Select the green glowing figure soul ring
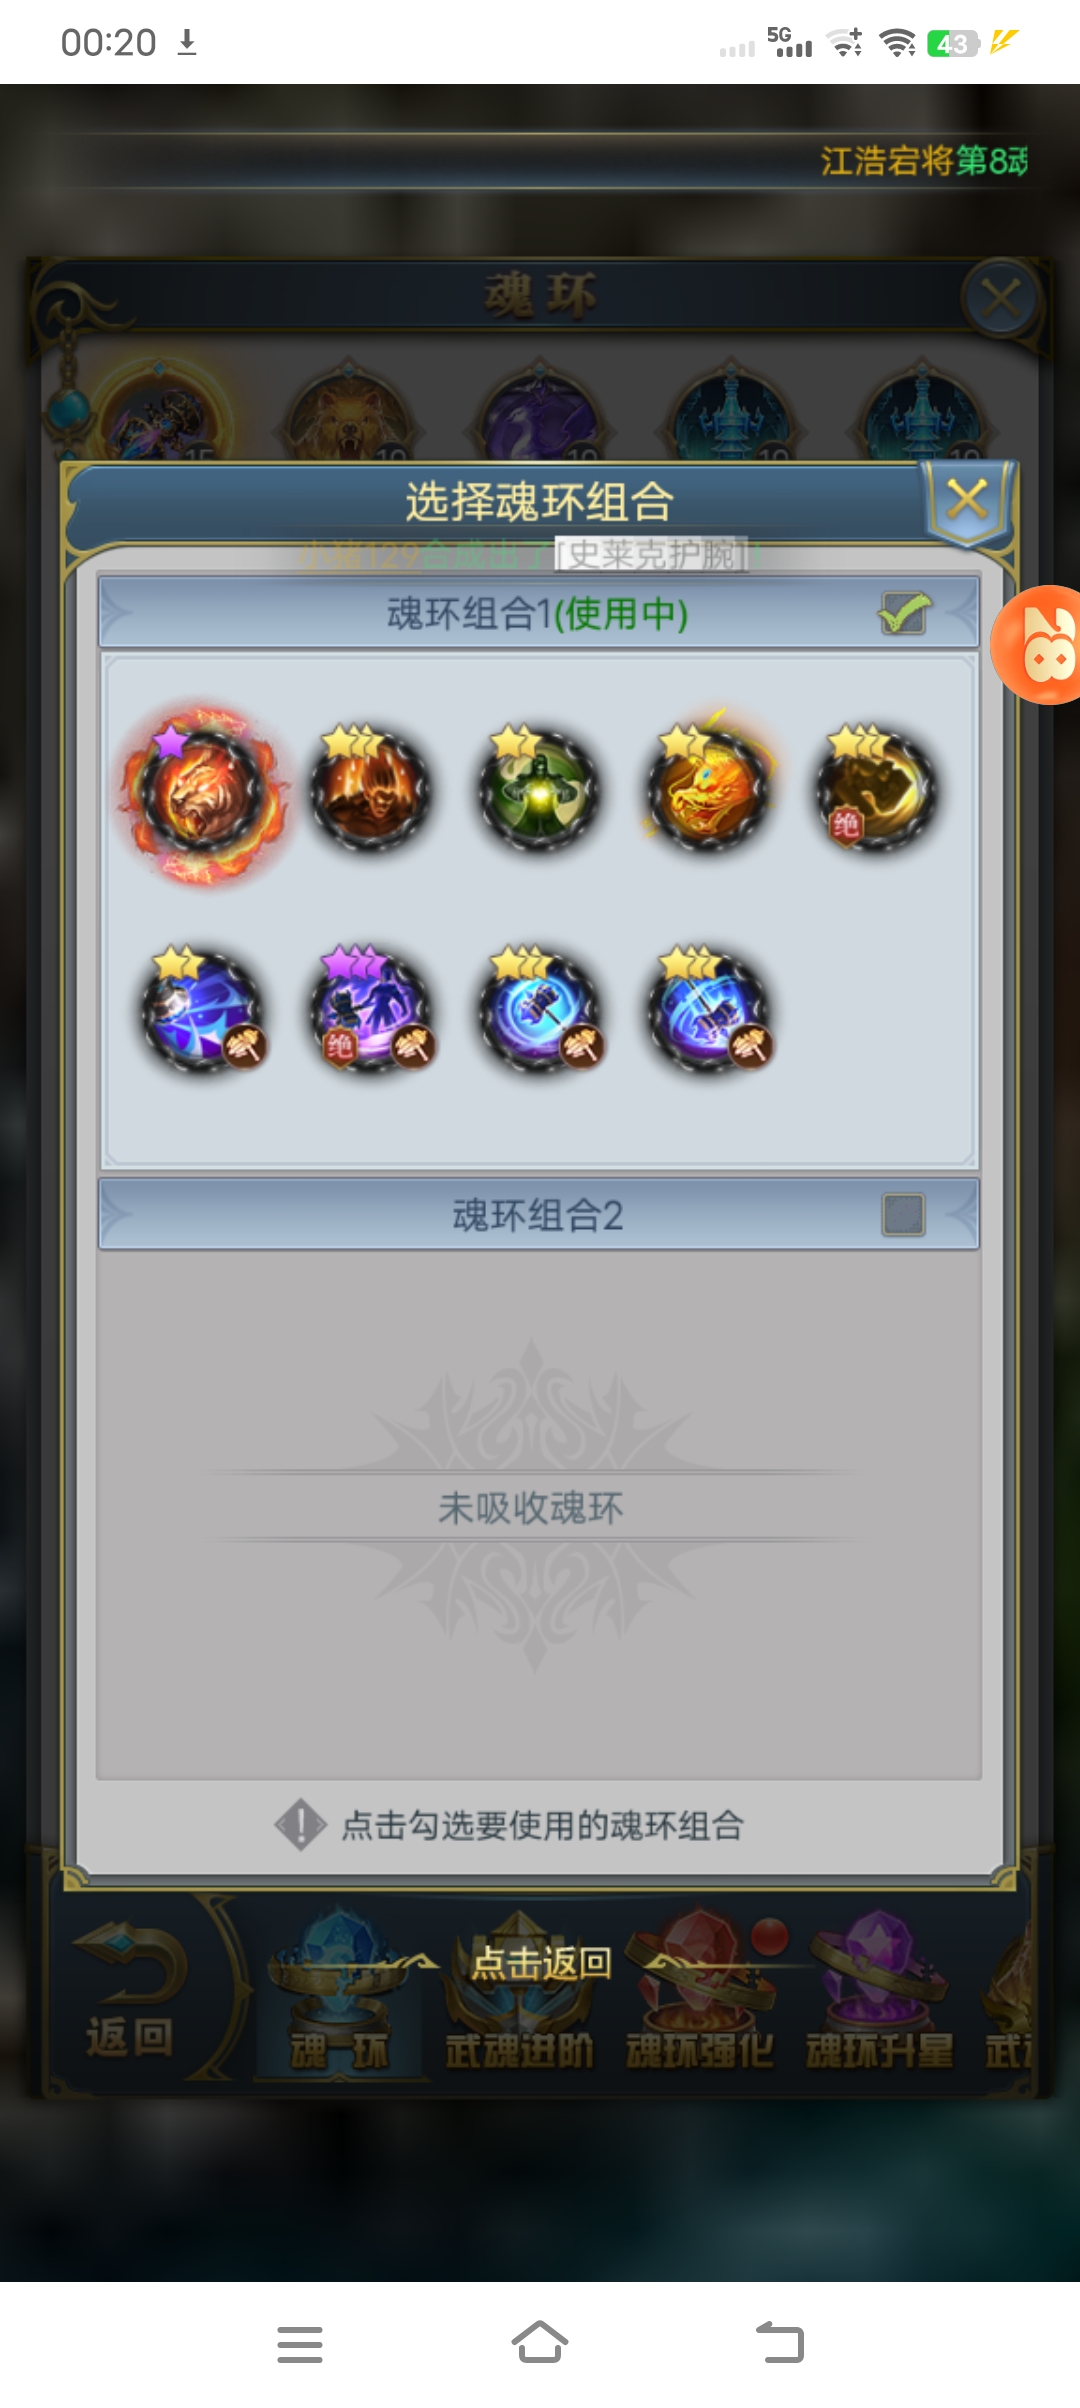 click(x=540, y=790)
